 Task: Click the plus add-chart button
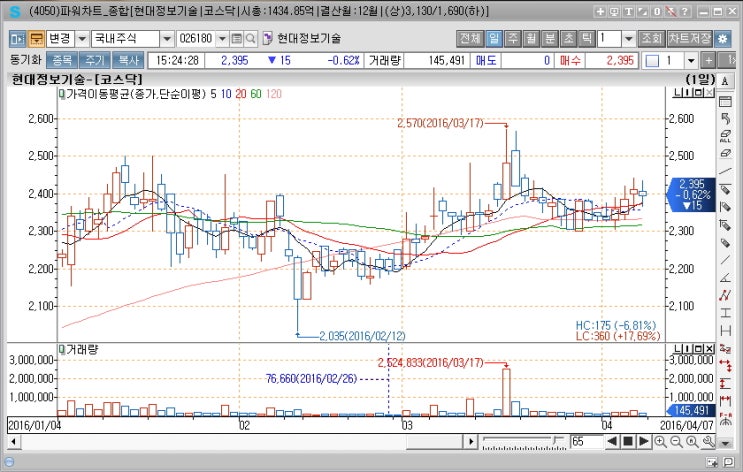[708, 60]
